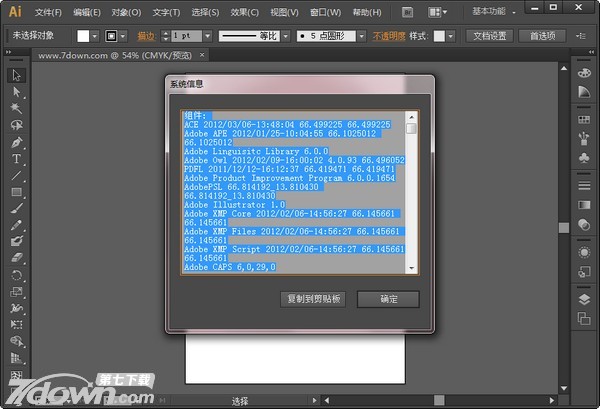The width and height of the screenshot is (600, 409).
Task: Expand the fill color dropdown arrow
Action: pyautogui.click(x=95, y=36)
